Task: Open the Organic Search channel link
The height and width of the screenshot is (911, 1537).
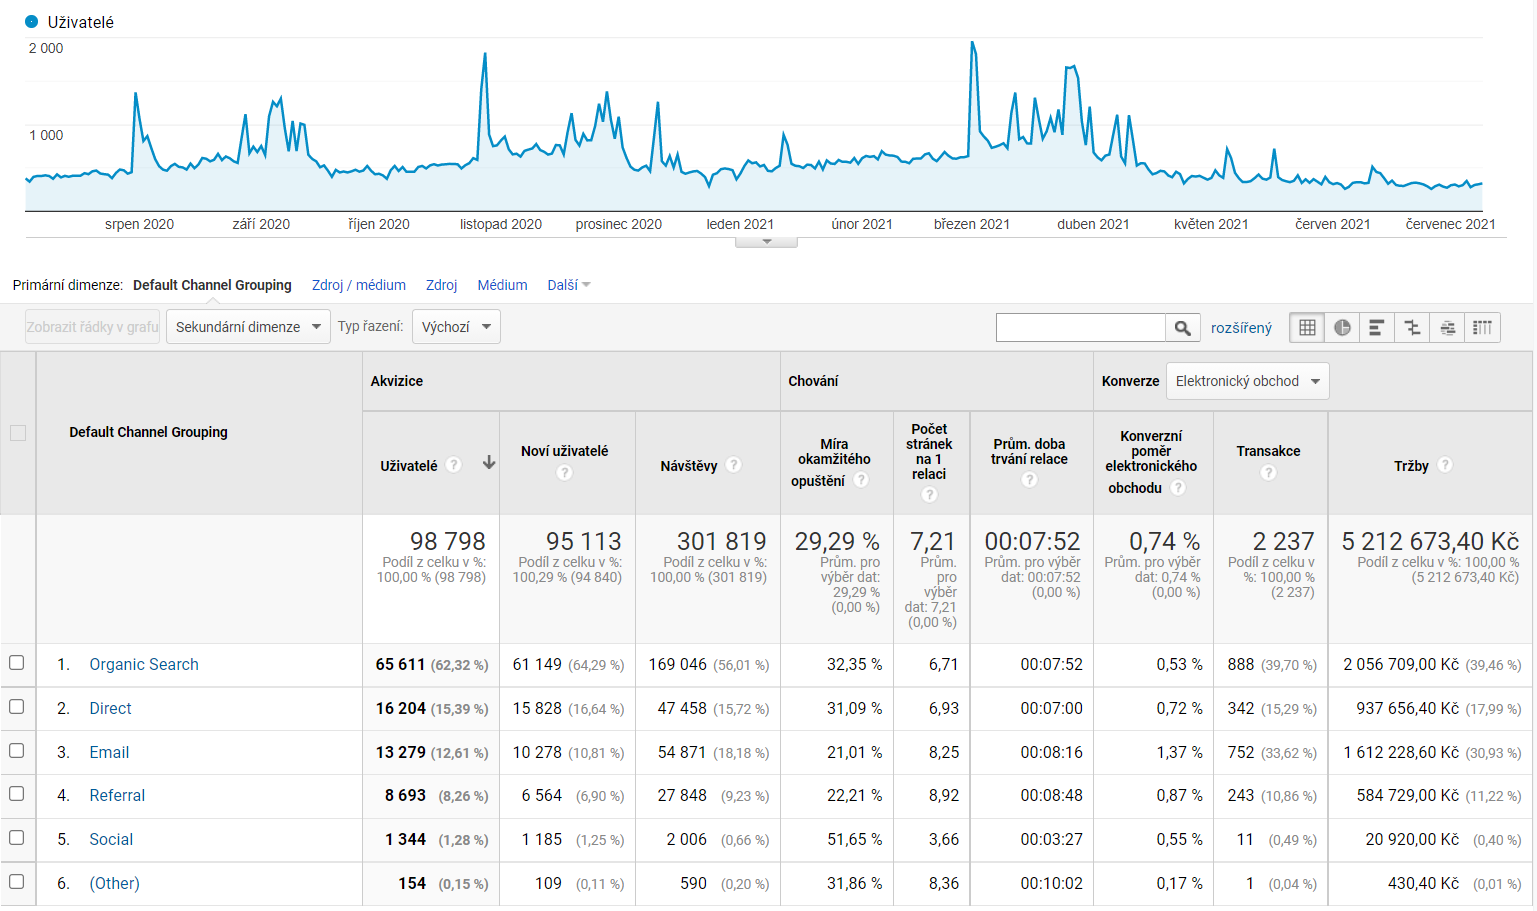Action: pyautogui.click(x=144, y=664)
